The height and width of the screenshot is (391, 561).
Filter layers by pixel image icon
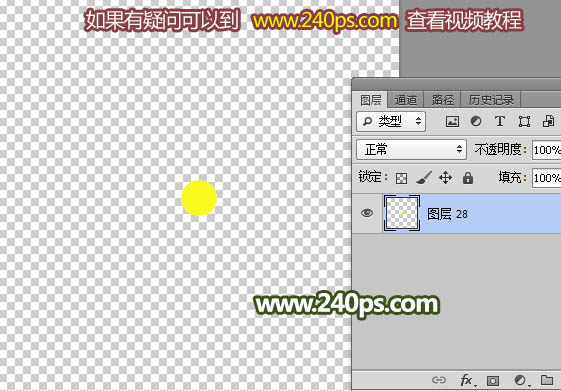coord(452,122)
